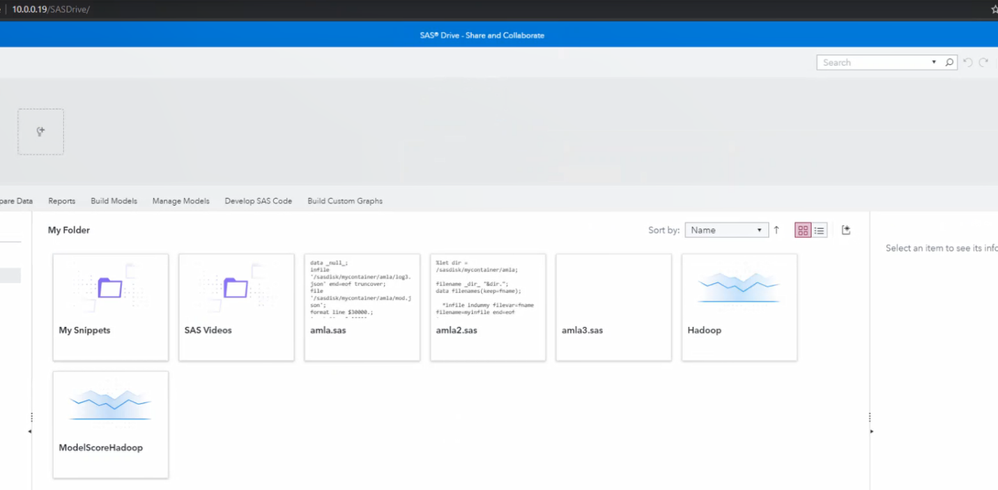Click the My Folder heading
Image resolution: width=998 pixels, height=490 pixels.
[x=69, y=230]
